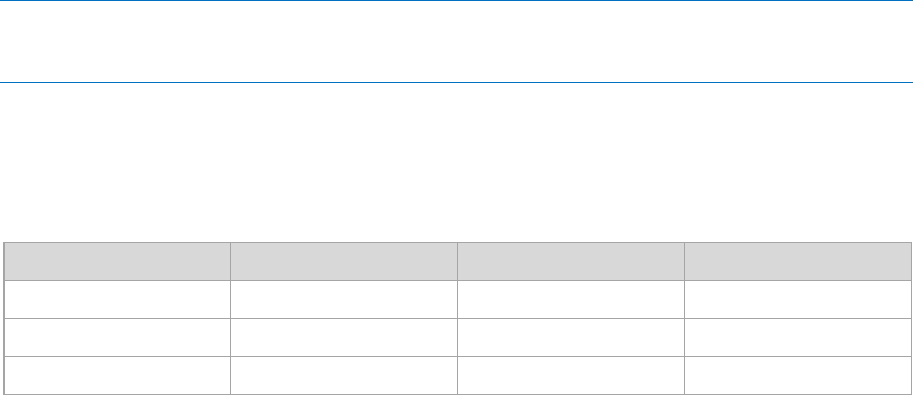
Task: Click first white row, first column cell
Action: [x=117, y=299]
